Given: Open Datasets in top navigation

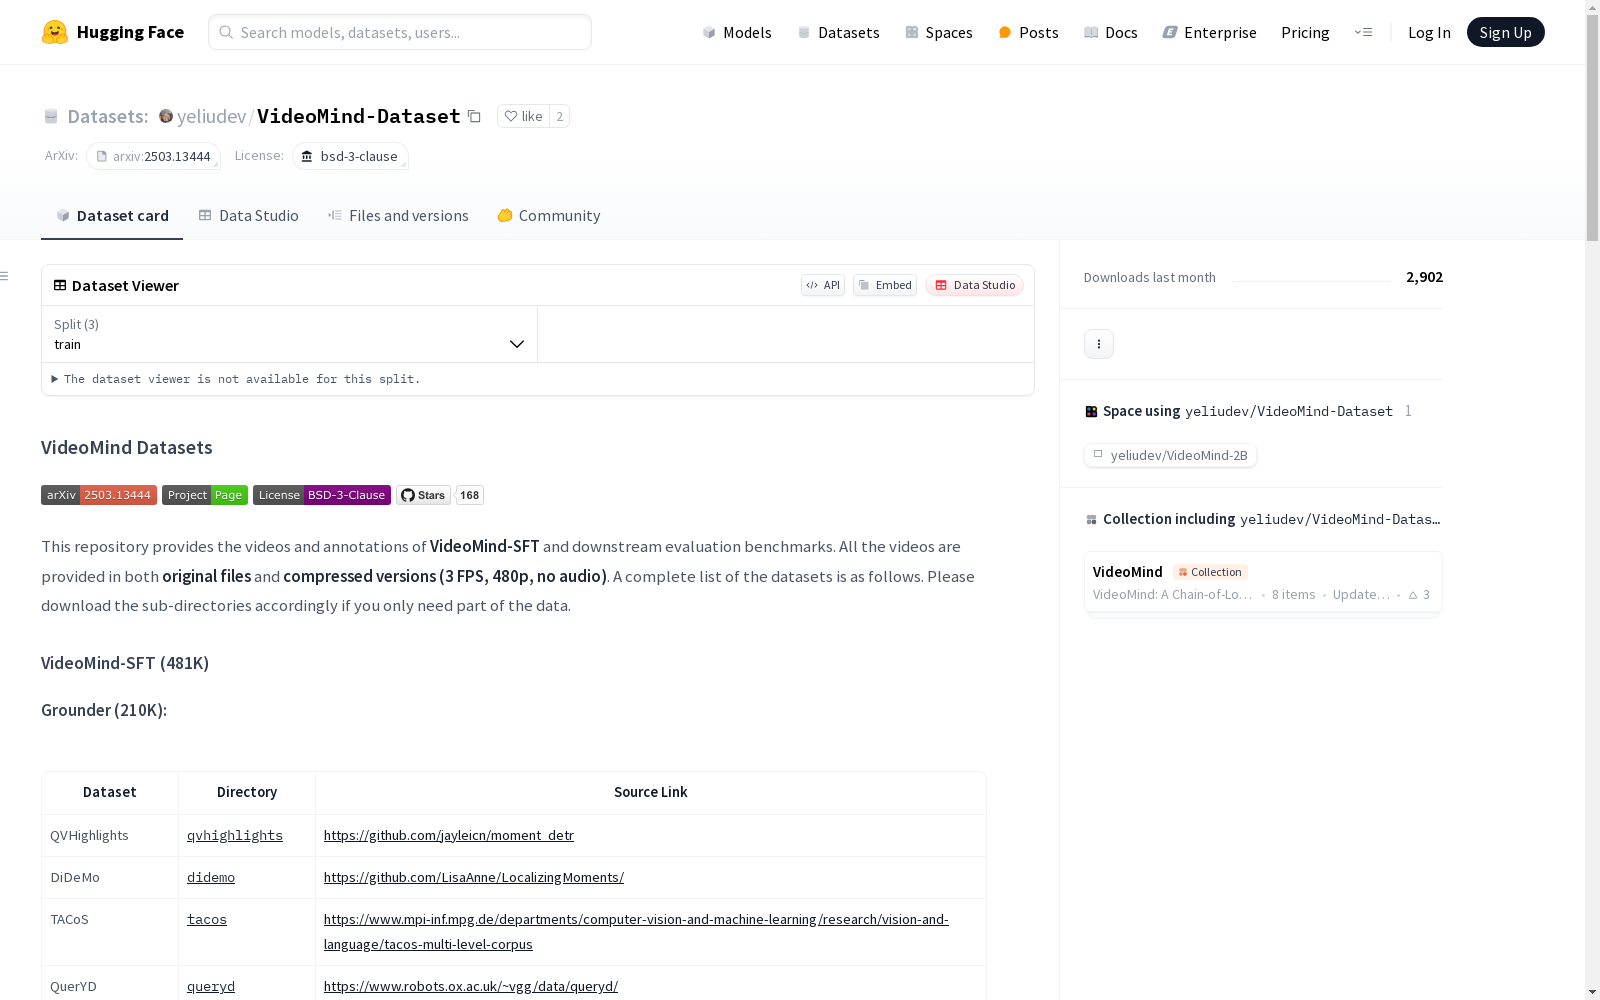Looking at the screenshot, I should 838,33.
